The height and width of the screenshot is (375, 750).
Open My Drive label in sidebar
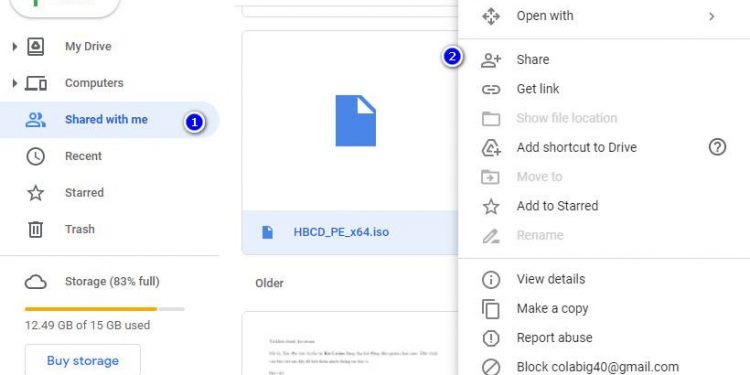88,46
